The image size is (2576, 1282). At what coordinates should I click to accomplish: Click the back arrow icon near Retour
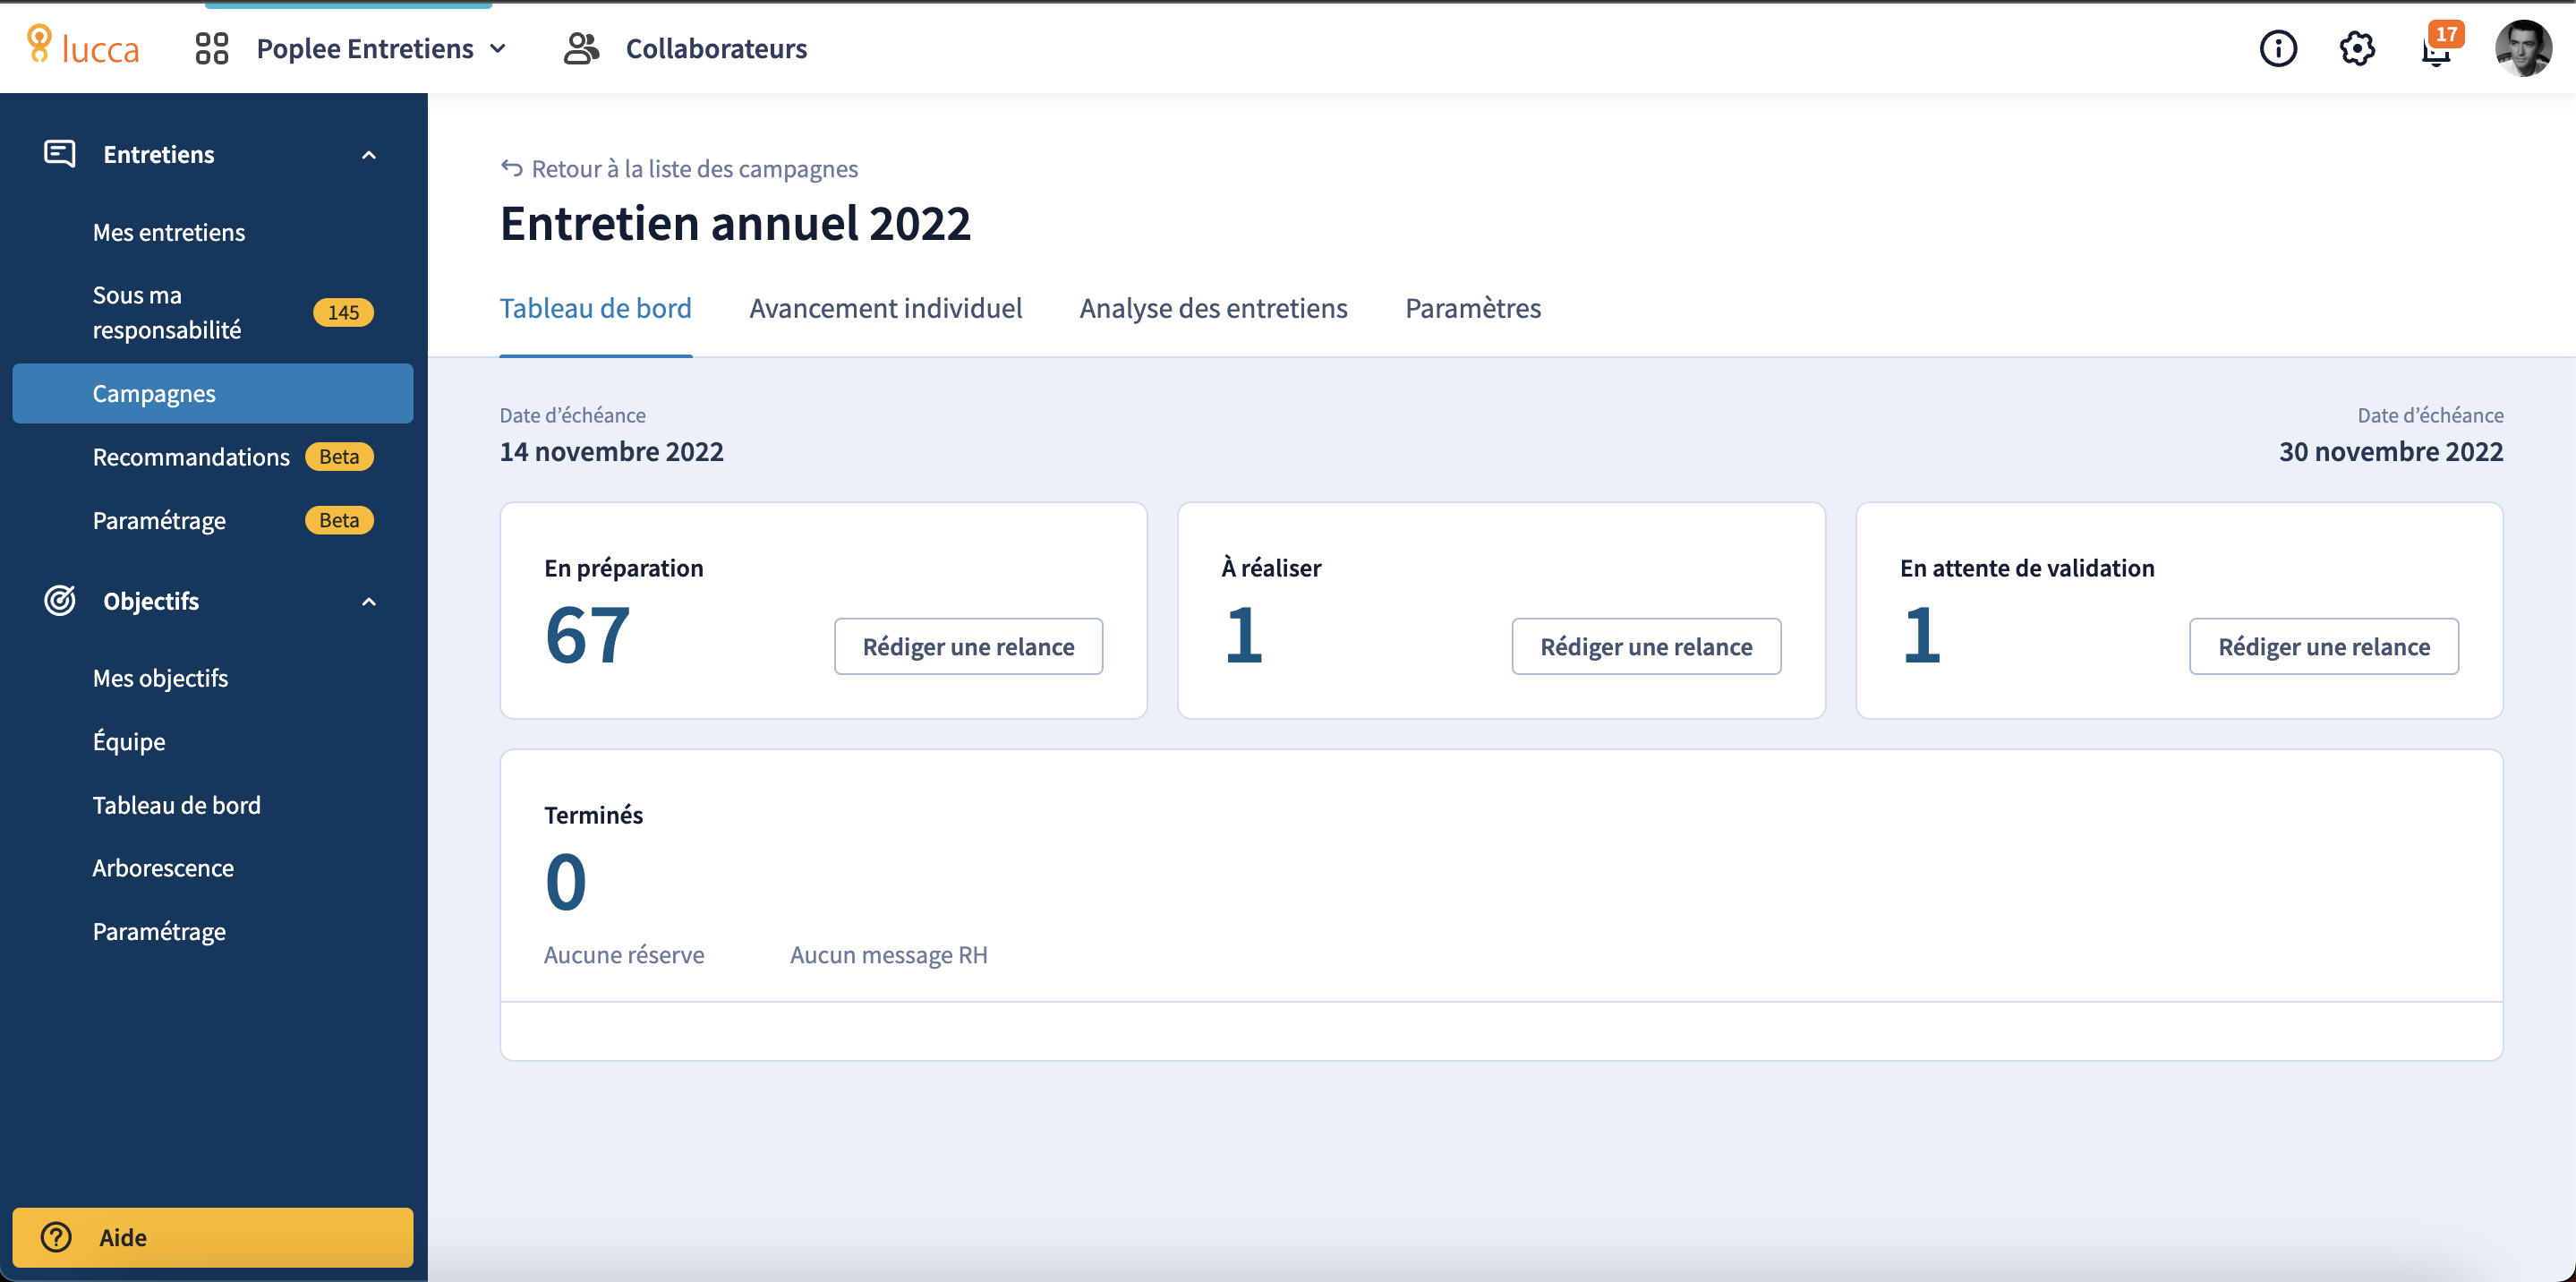tap(511, 168)
